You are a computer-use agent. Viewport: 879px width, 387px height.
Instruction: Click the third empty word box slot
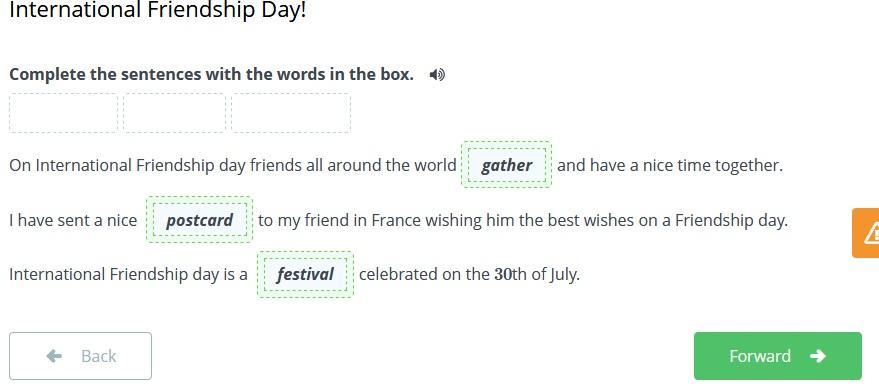coord(291,113)
